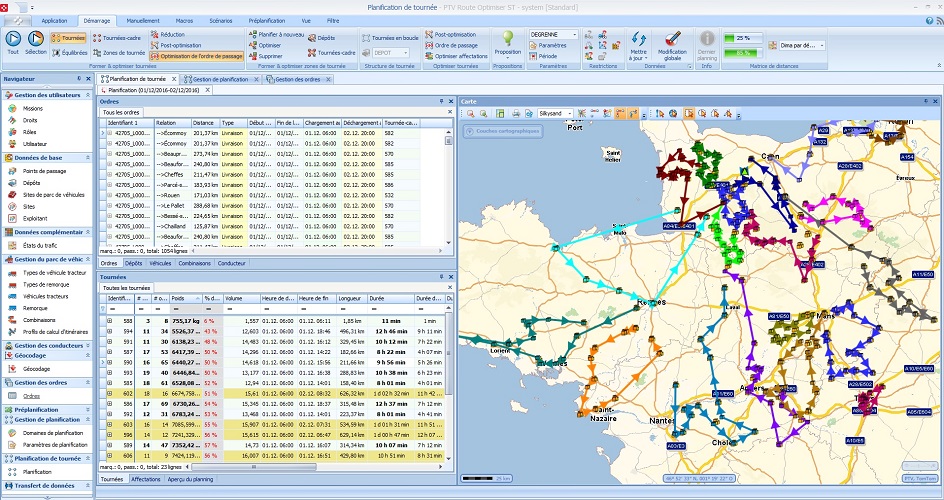The height and width of the screenshot is (500, 944).
Task: Click the Planifier à nouveau button
Action: click(x=276, y=34)
